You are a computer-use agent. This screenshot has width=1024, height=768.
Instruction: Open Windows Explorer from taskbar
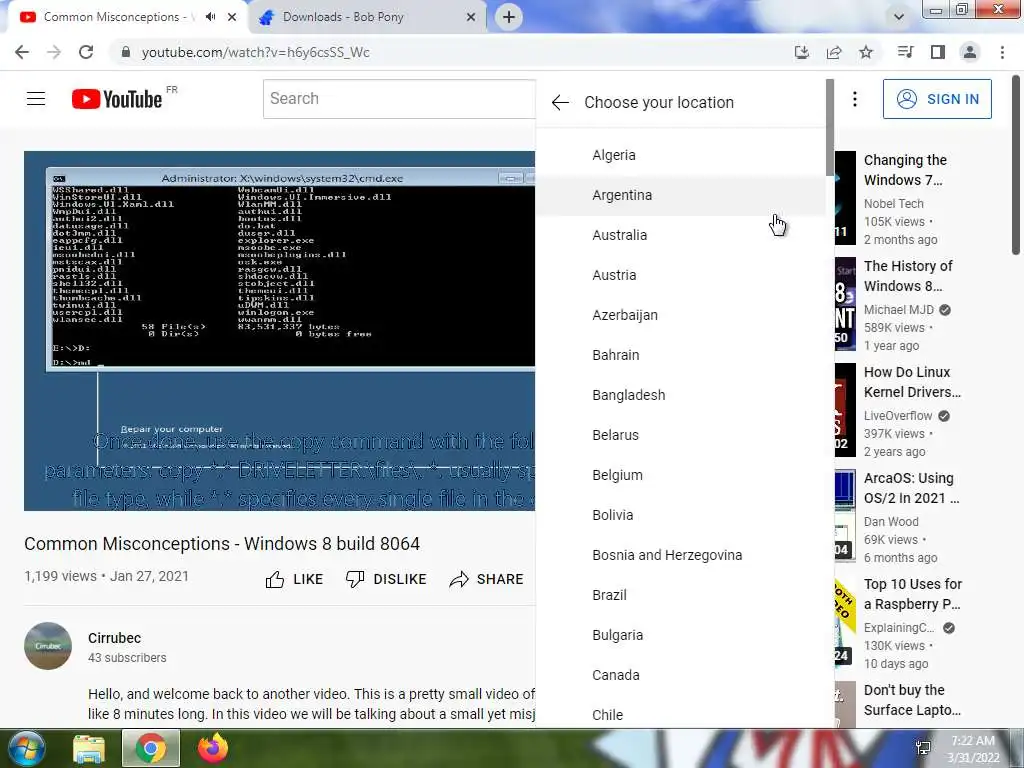pos(89,748)
